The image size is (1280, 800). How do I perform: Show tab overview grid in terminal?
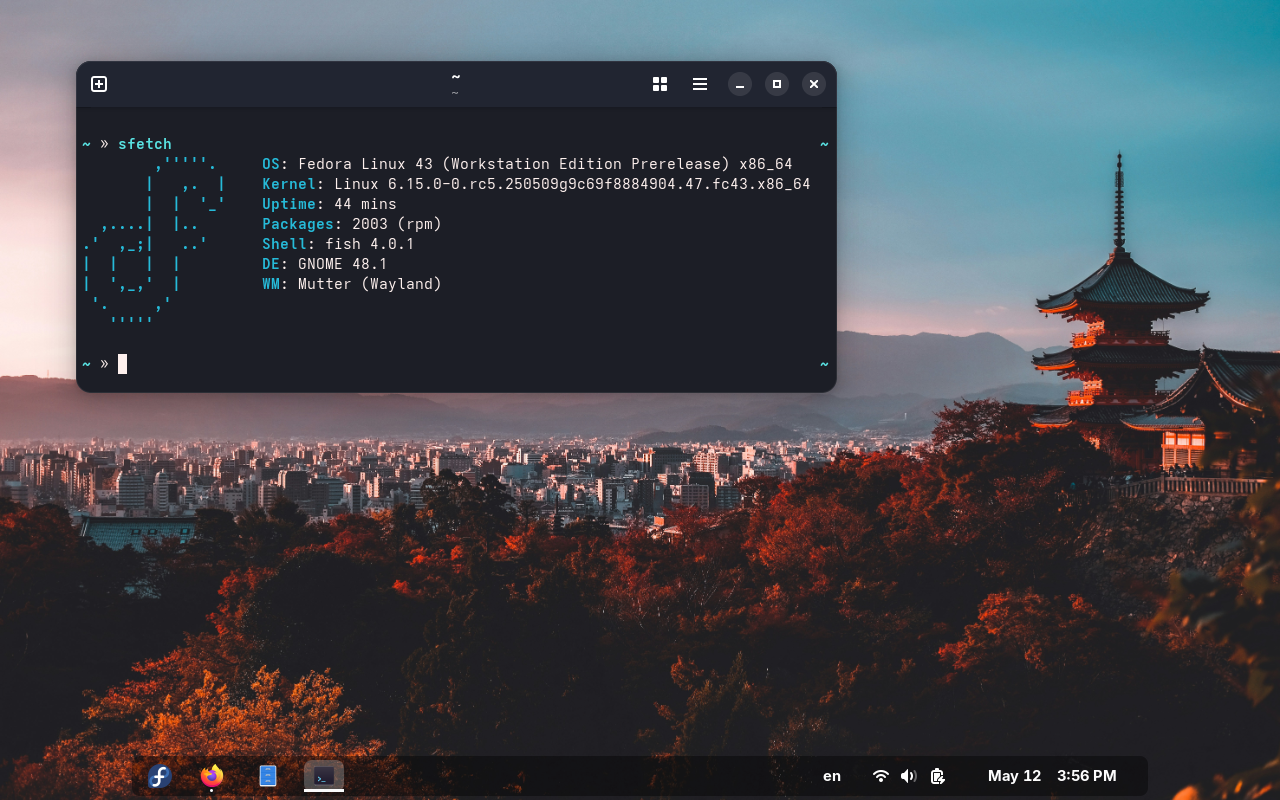tap(660, 84)
